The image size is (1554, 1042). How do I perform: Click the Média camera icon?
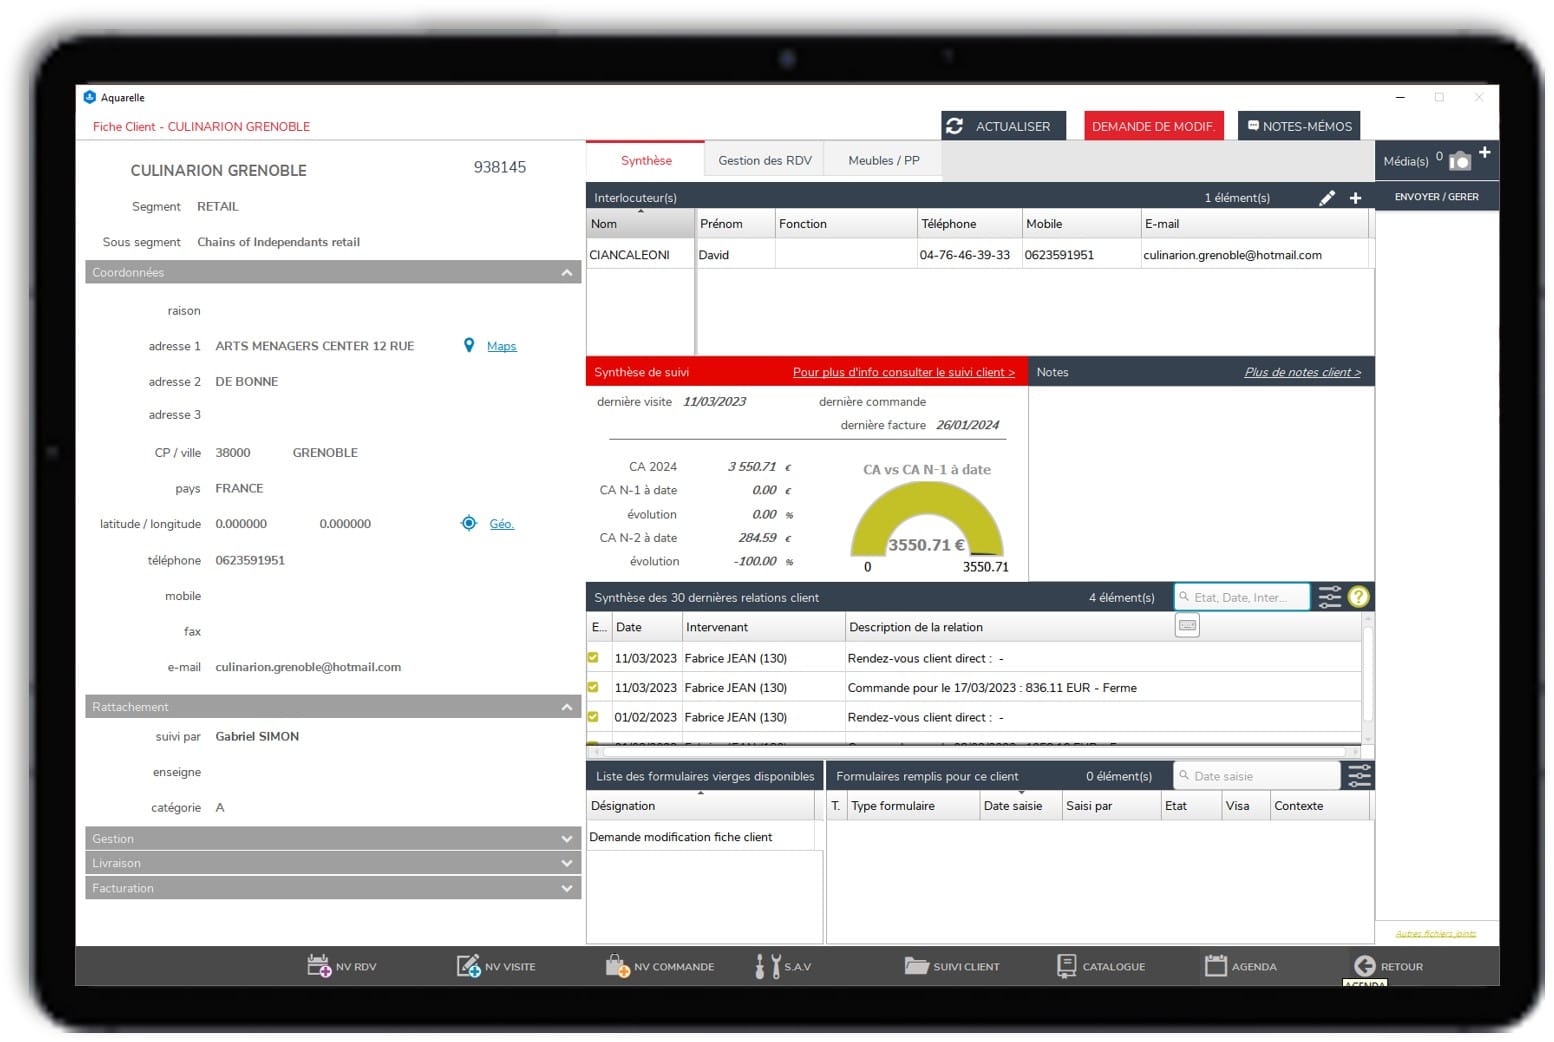coord(1459,161)
